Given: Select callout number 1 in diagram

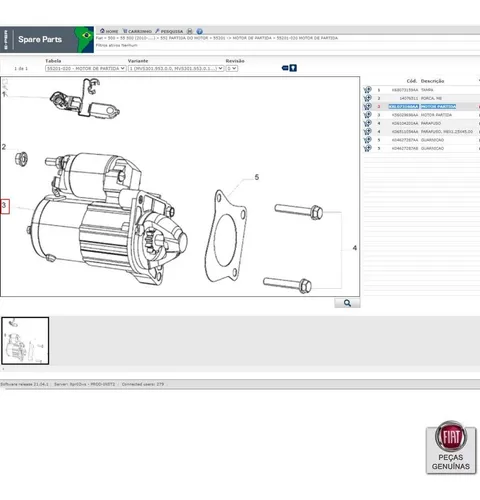Looking at the screenshot, I should 4,95.
